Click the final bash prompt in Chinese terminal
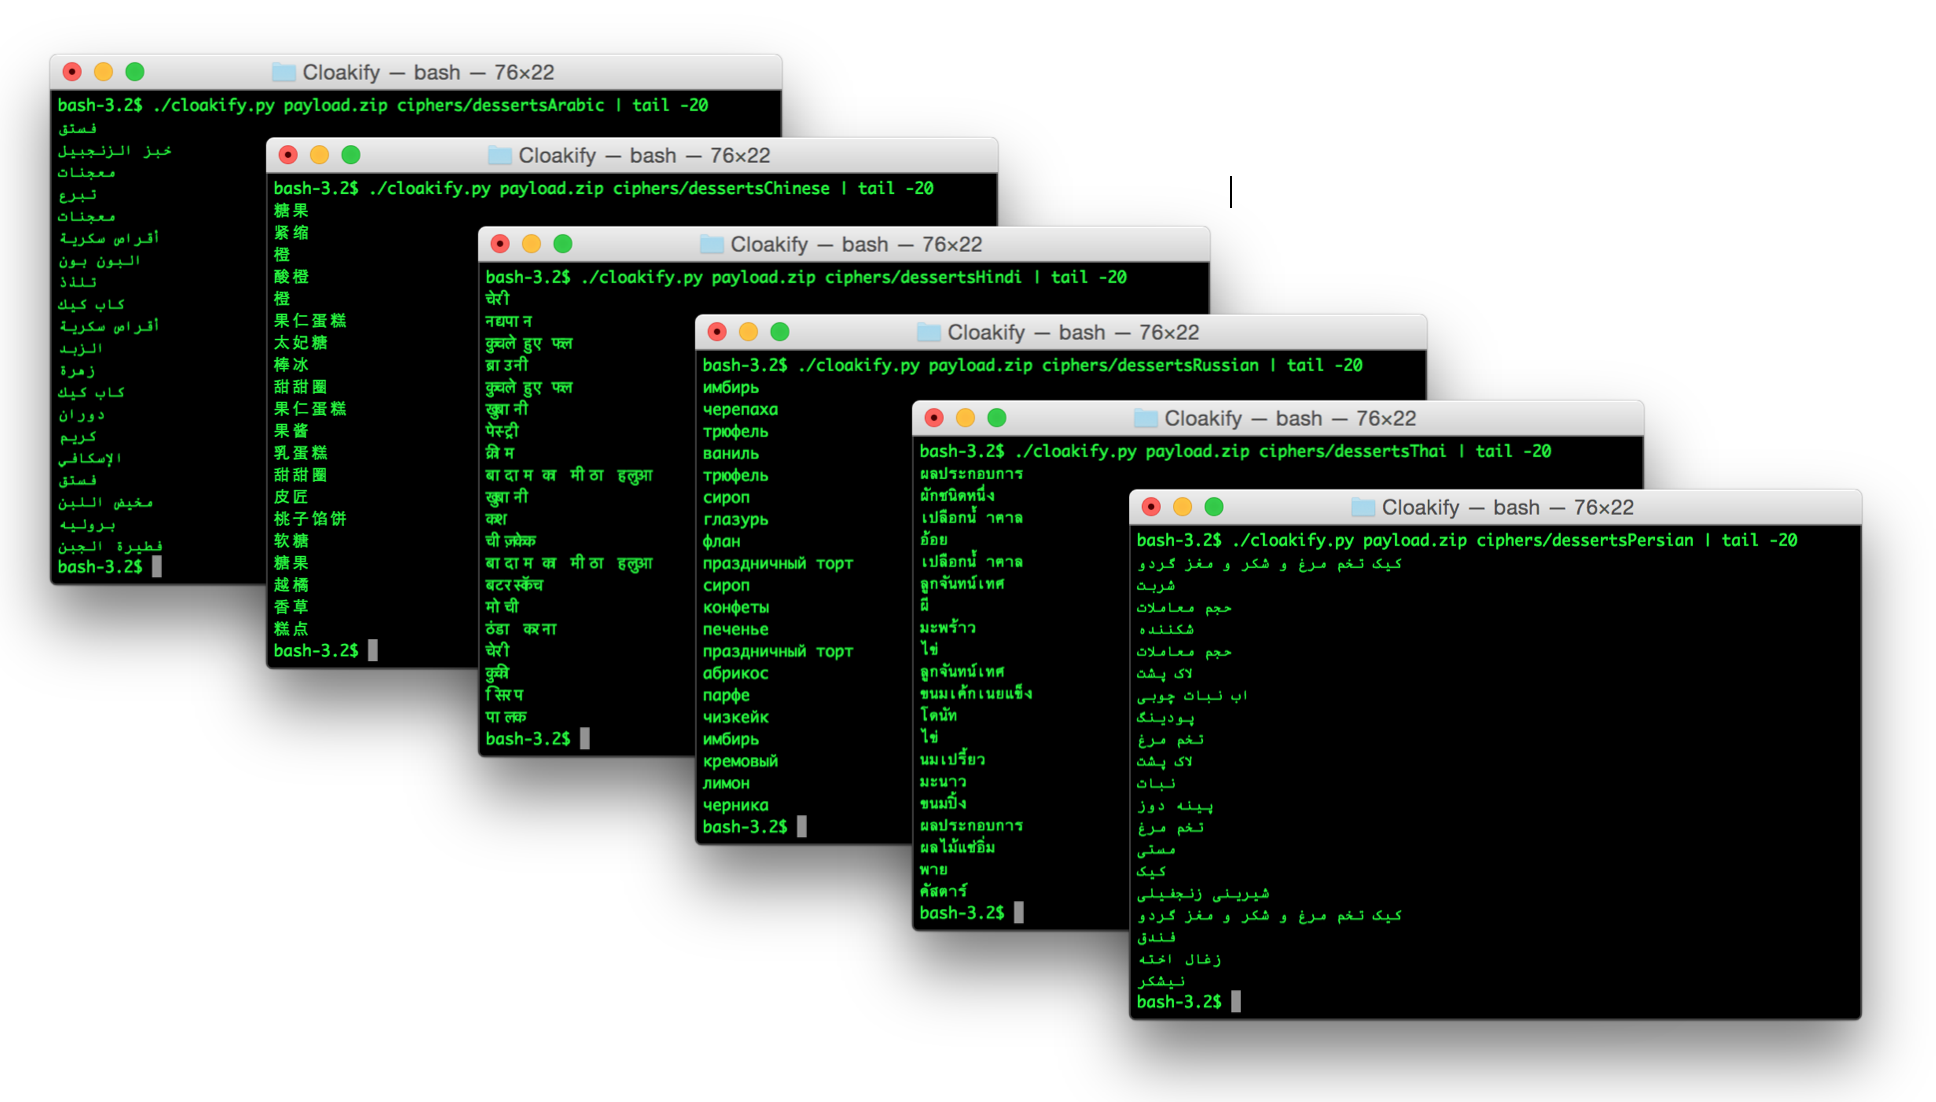 316,651
